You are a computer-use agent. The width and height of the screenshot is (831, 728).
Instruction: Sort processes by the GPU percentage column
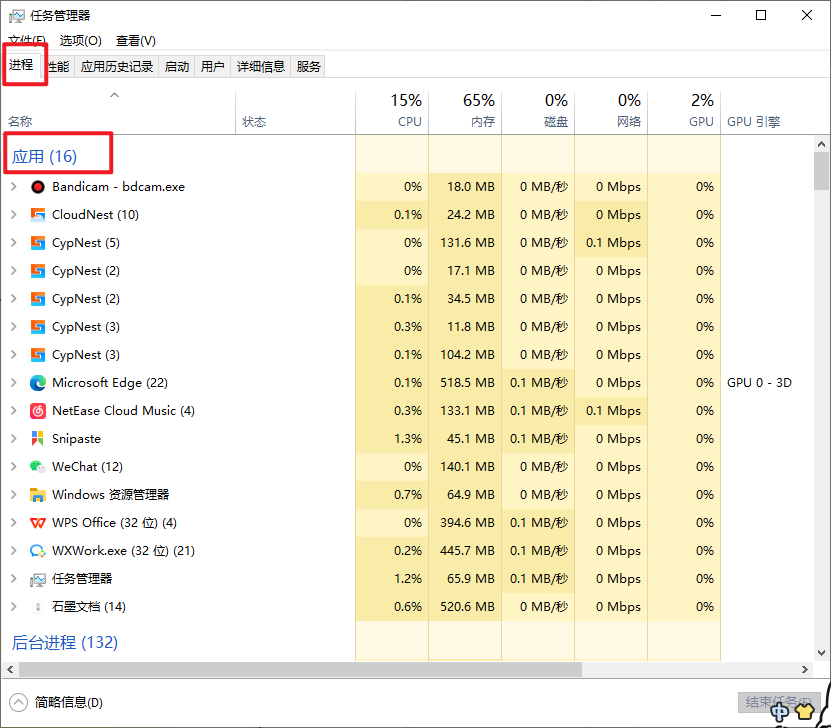685,112
